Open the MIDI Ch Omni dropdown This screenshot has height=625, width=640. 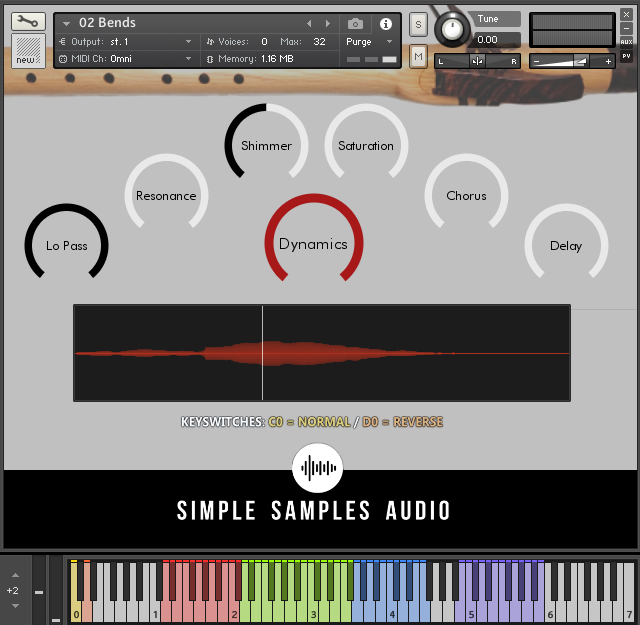(127, 59)
